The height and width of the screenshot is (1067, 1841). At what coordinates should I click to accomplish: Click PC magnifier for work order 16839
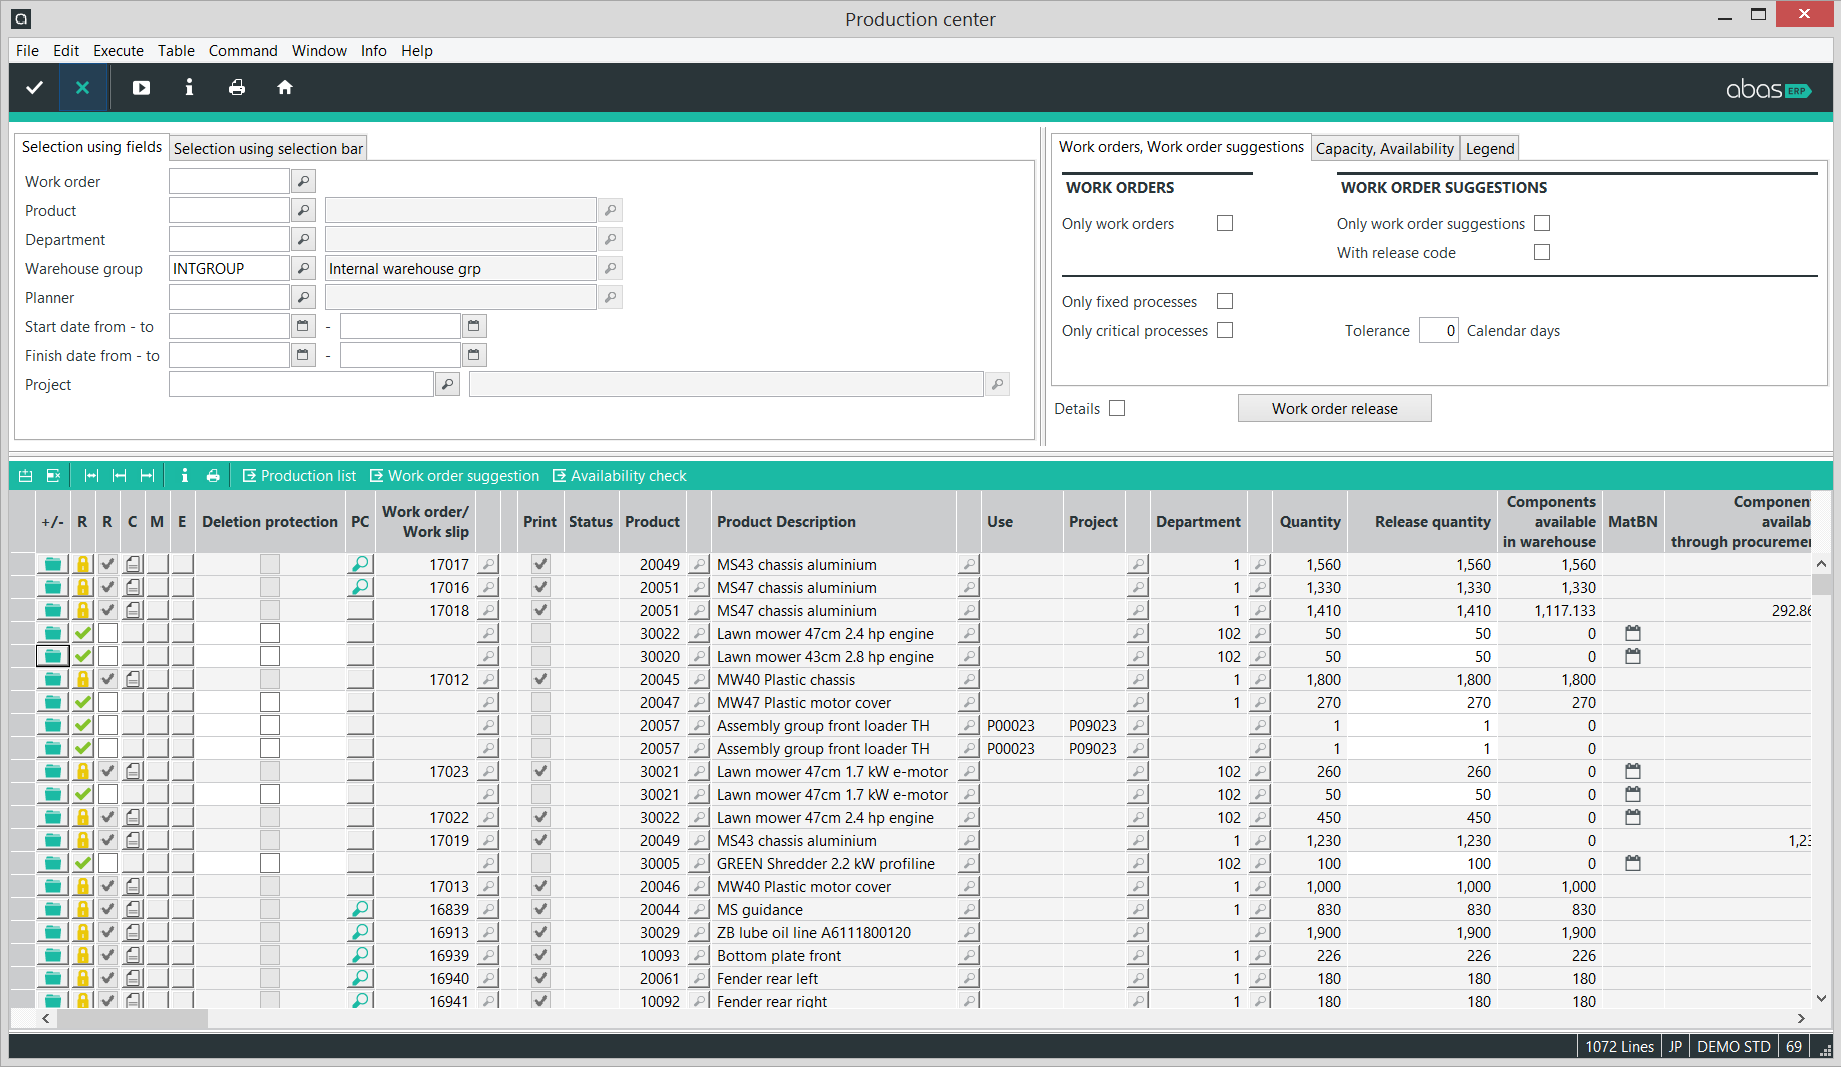pos(360,909)
